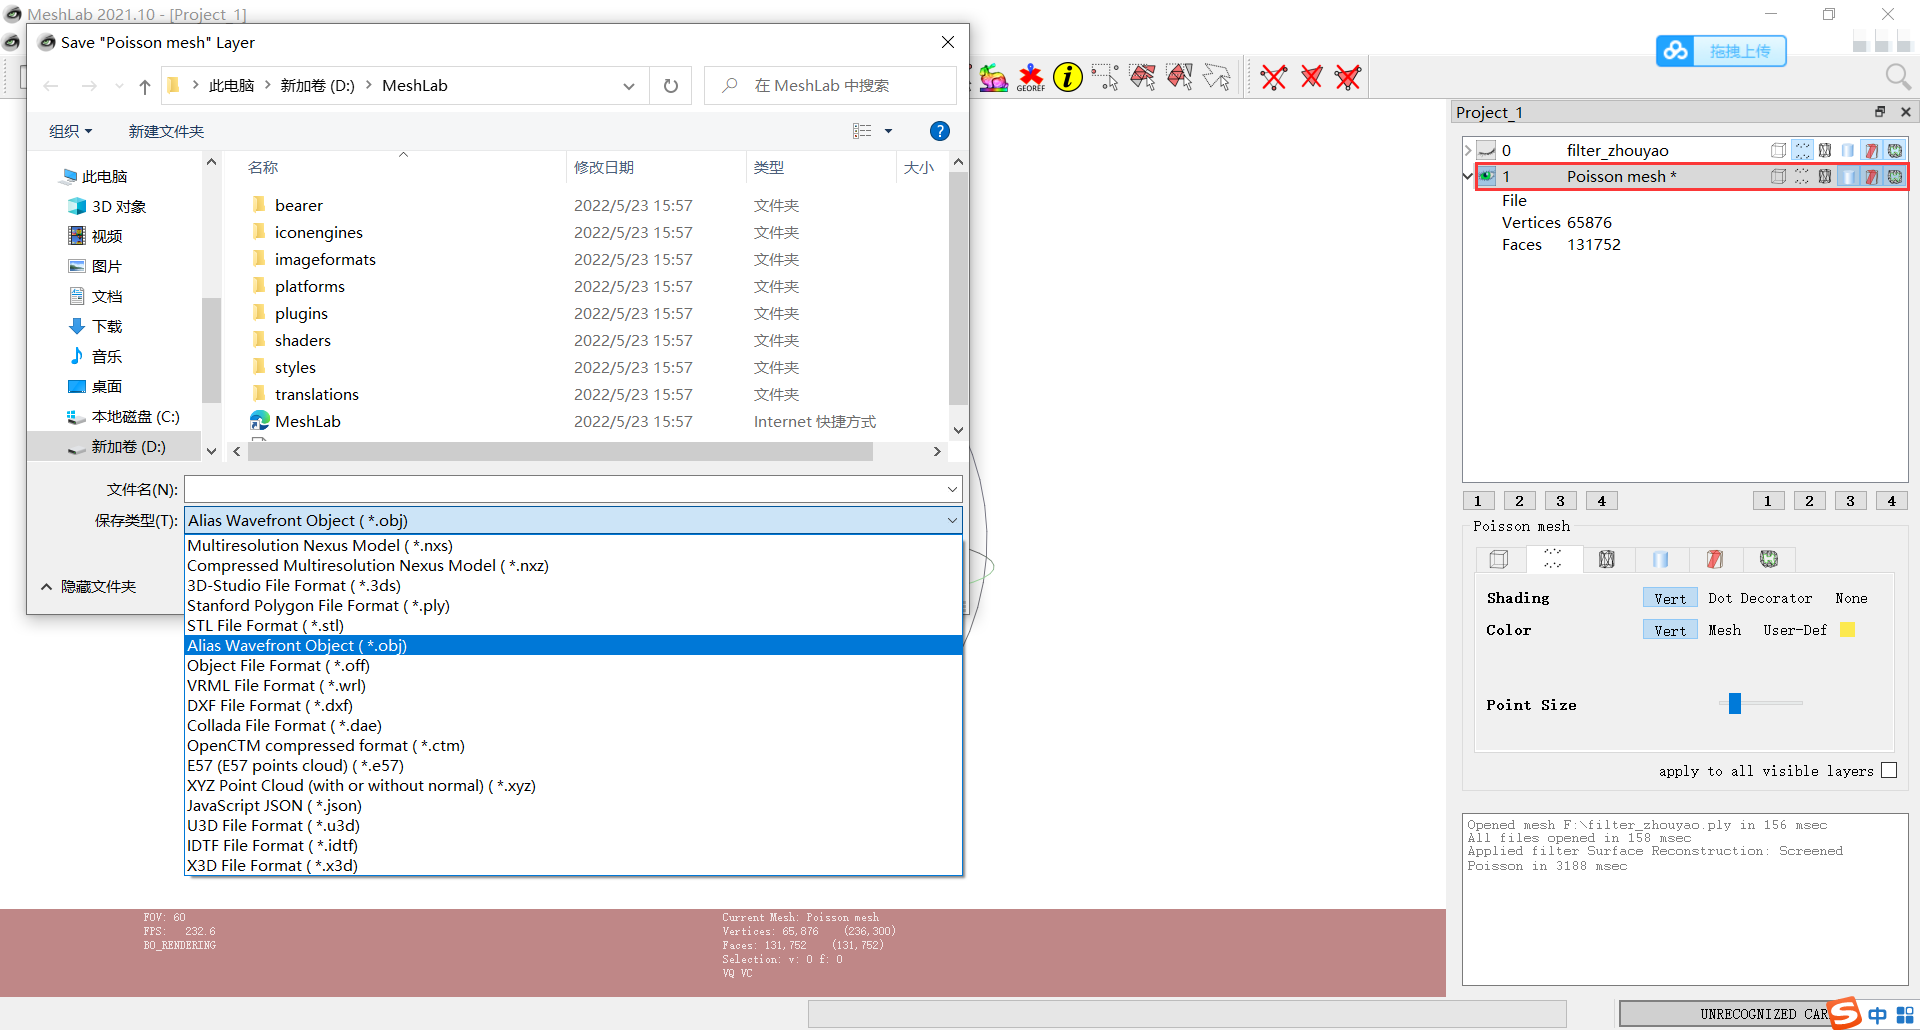Image resolution: width=1920 pixels, height=1030 pixels.
Task: Click the 拖拽上传 upload button
Action: 1739,50
